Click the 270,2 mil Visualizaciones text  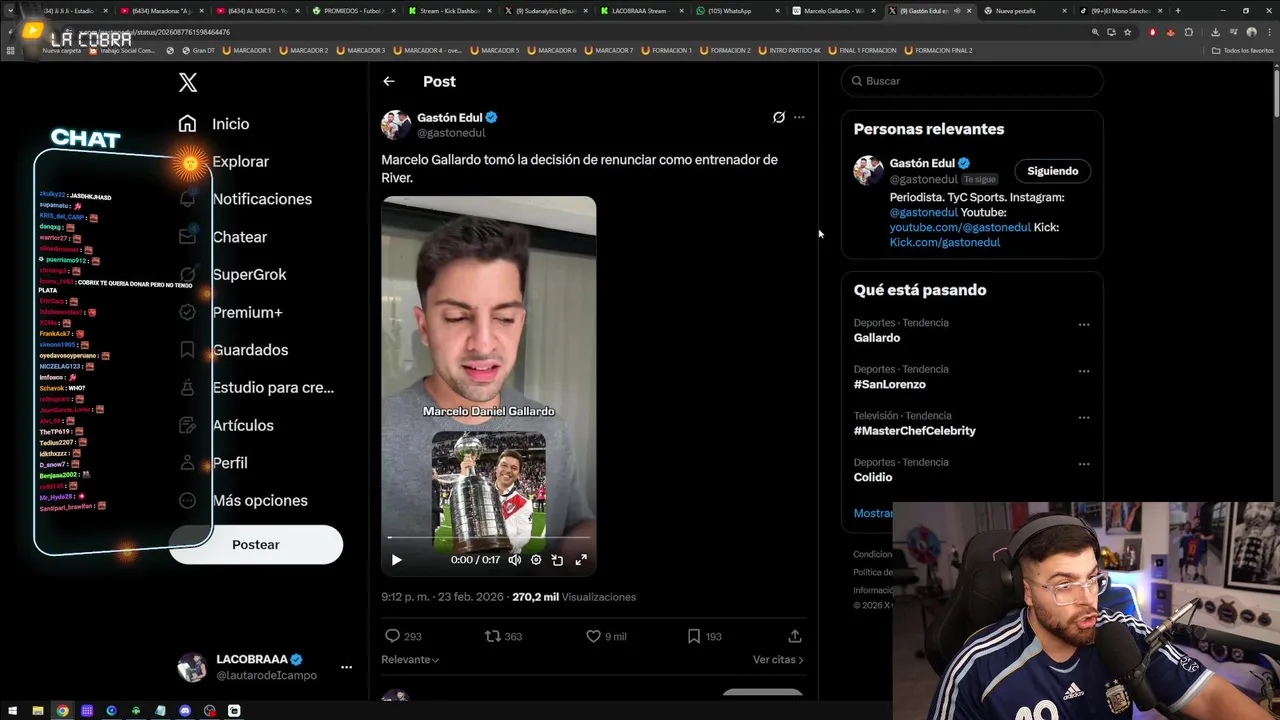coord(574,597)
